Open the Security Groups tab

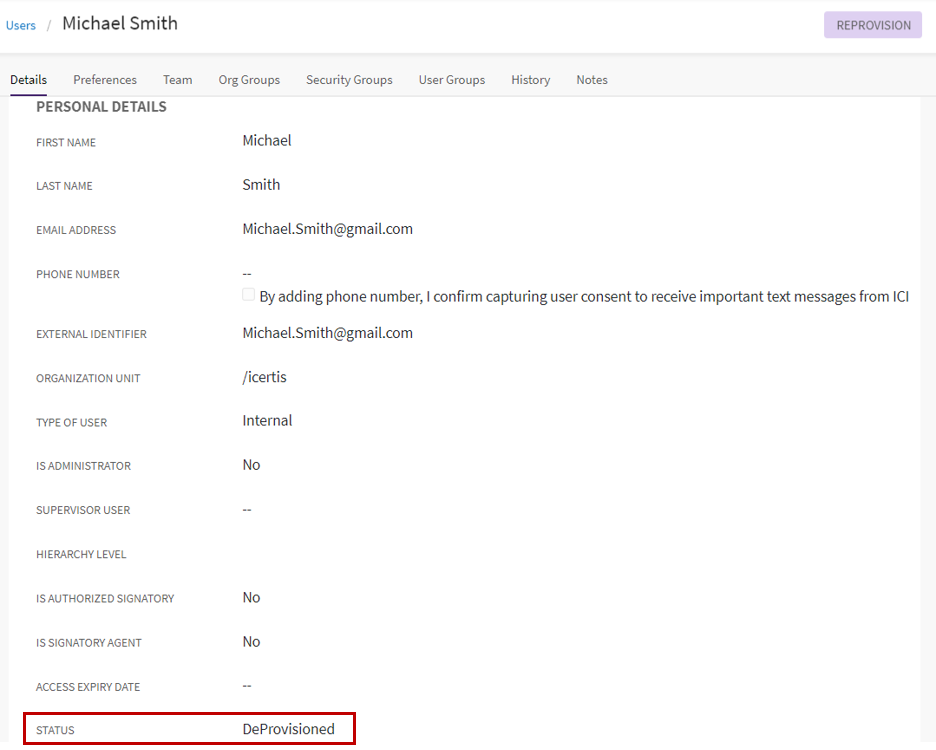pos(349,80)
